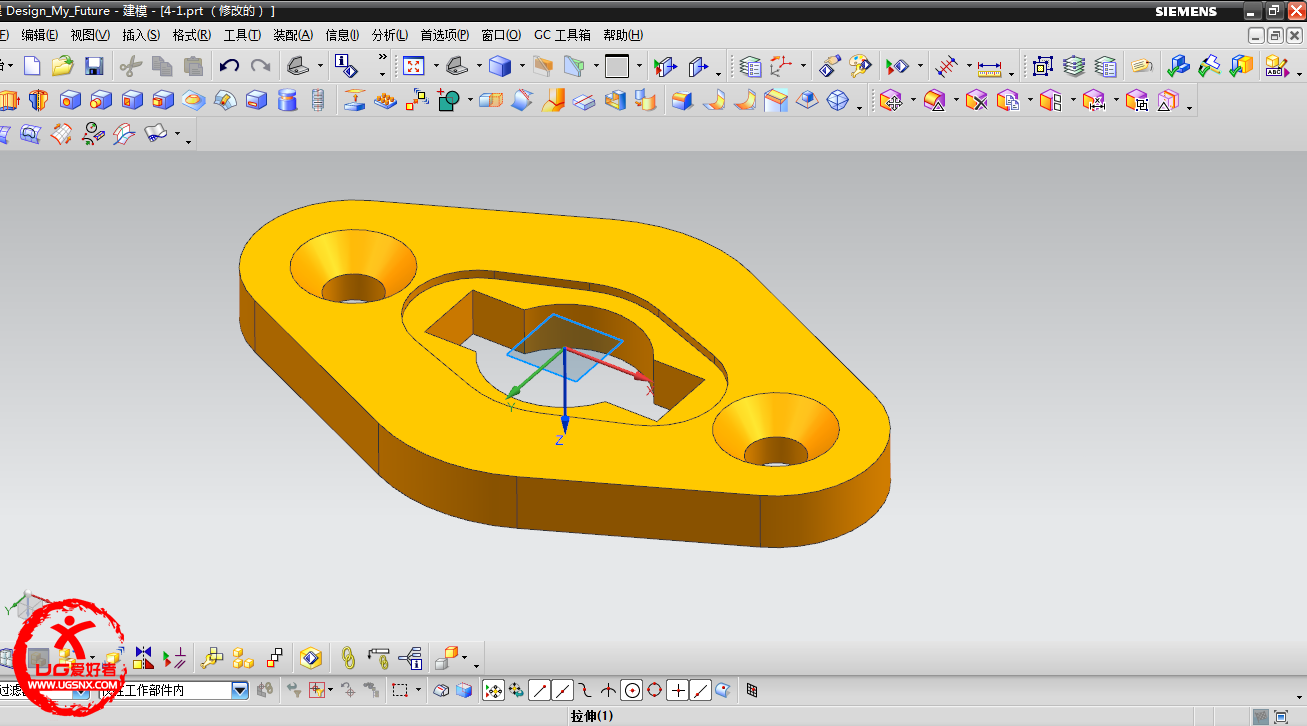
Task: Click the Edge Blend icon
Action: (x=682, y=100)
